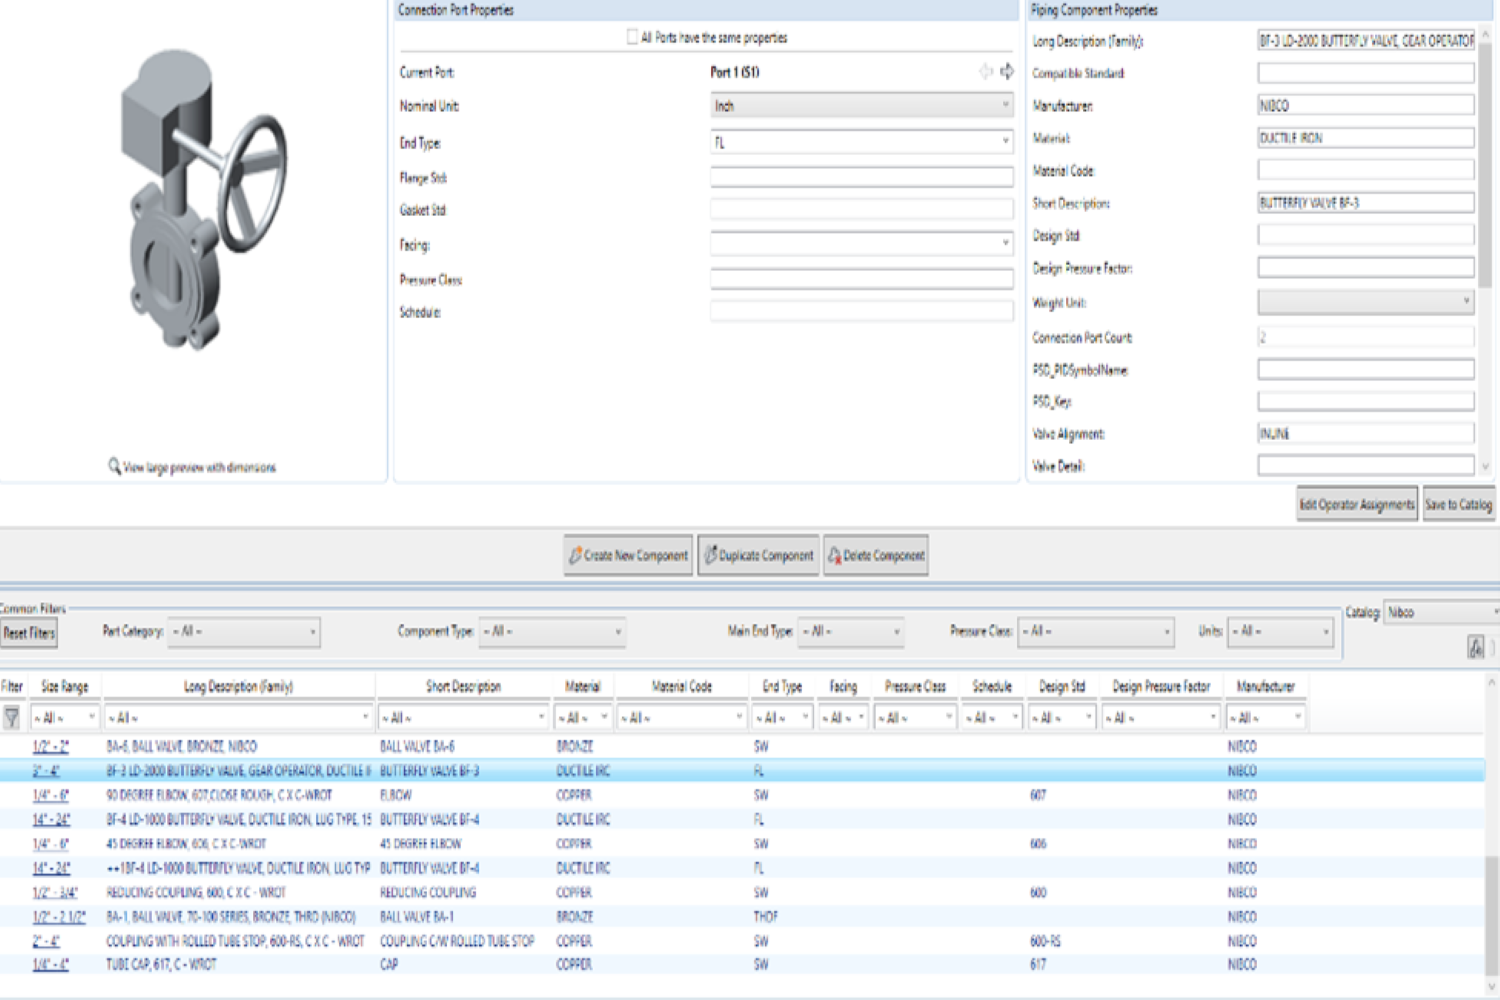Select the ++1BF-4 LD-1000 BUTTERFLY VALVE row
The image size is (1500, 1000).
(742, 868)
